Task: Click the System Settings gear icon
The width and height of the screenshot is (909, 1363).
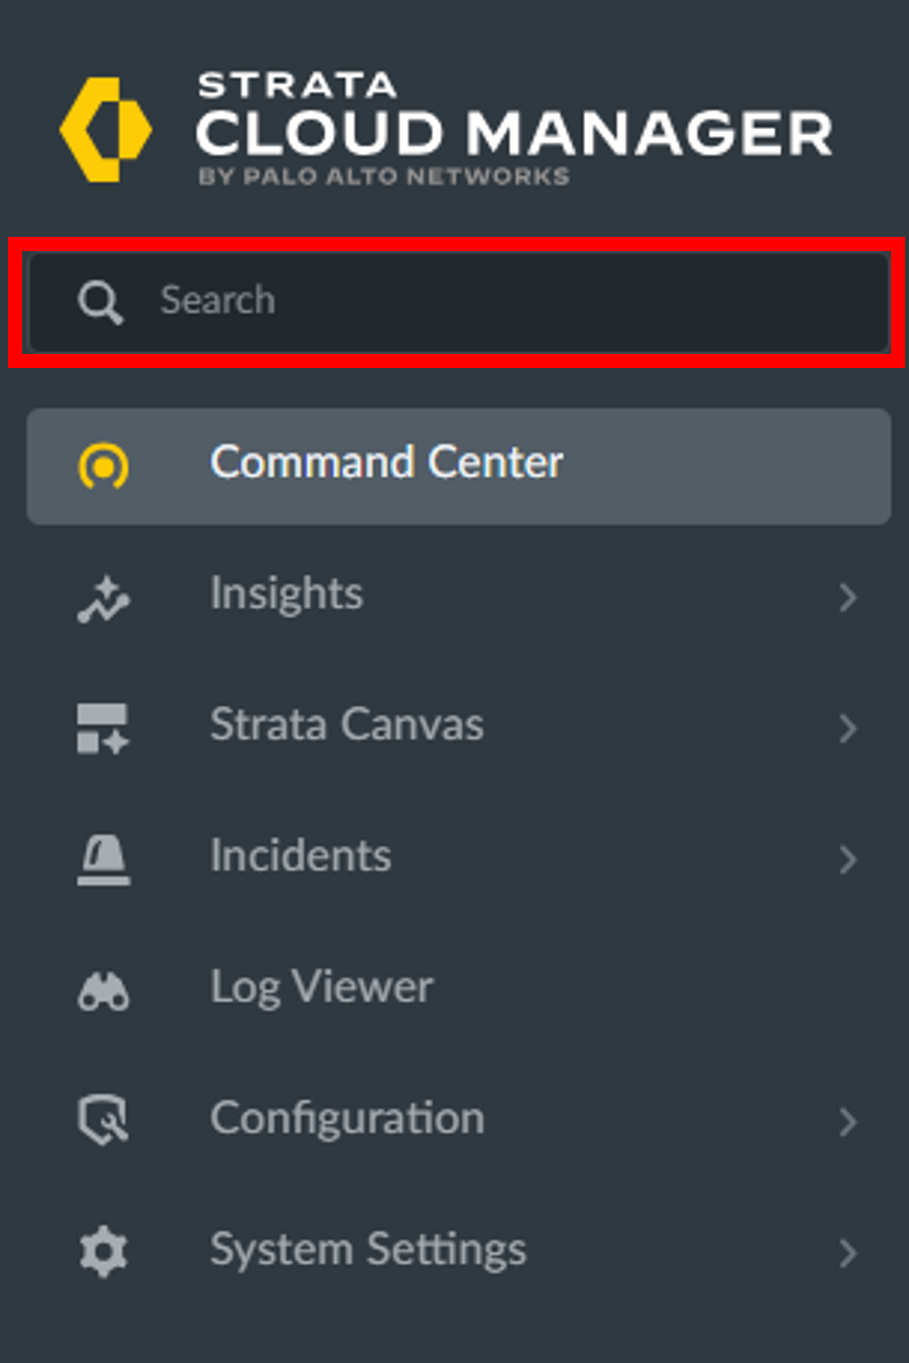Action: [103, 1252]
